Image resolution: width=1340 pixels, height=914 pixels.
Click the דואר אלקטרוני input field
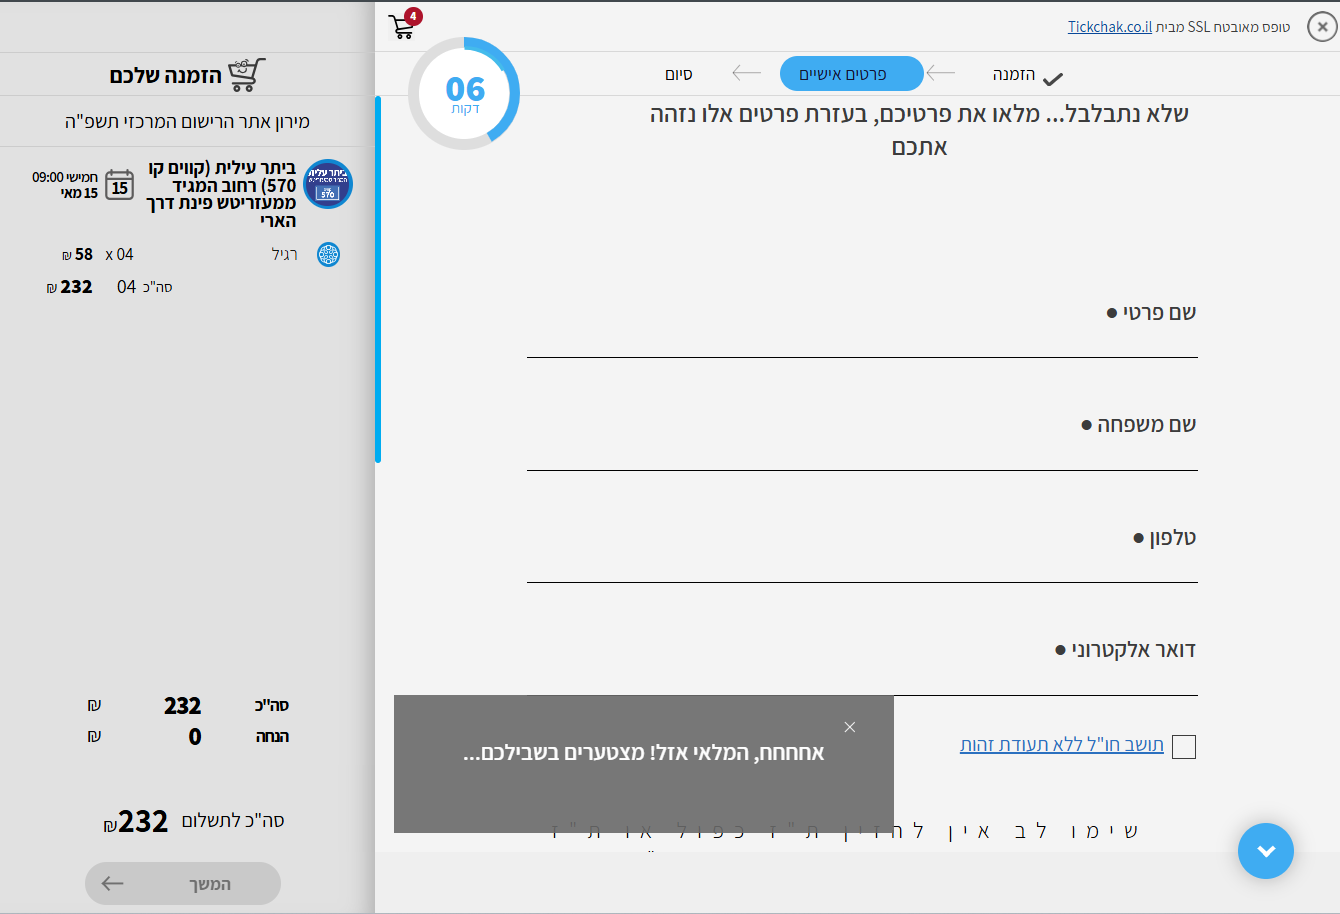pyautogui.click(x=862, y=680)
